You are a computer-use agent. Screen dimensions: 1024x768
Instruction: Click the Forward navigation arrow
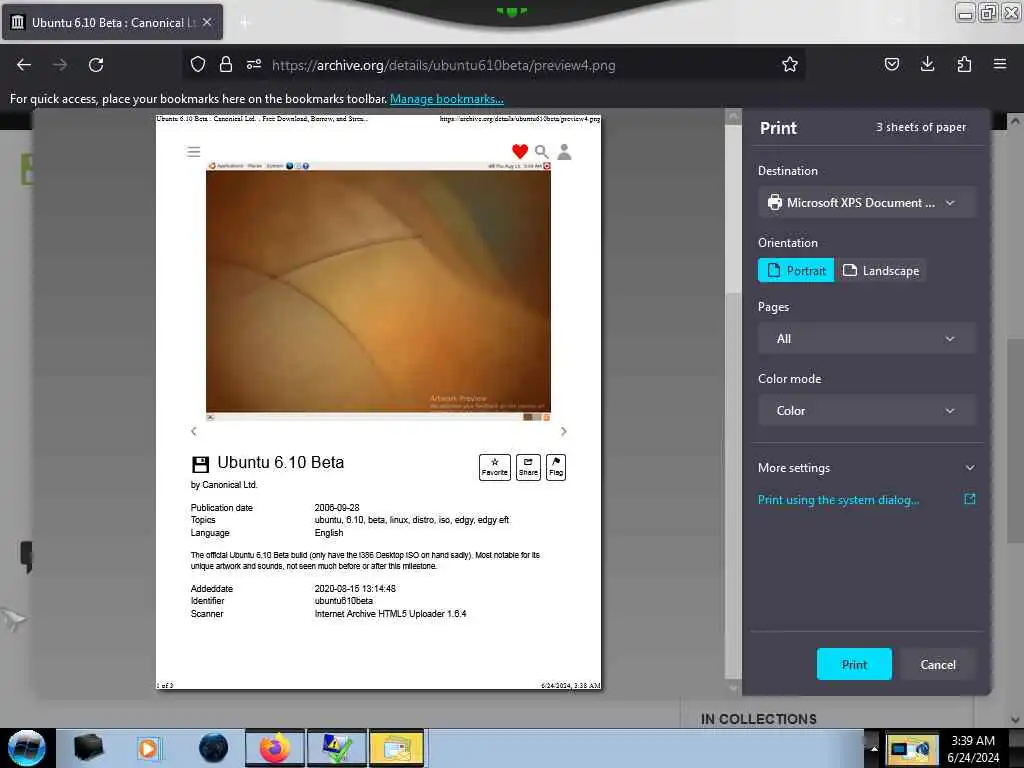[x=59, y=65]
